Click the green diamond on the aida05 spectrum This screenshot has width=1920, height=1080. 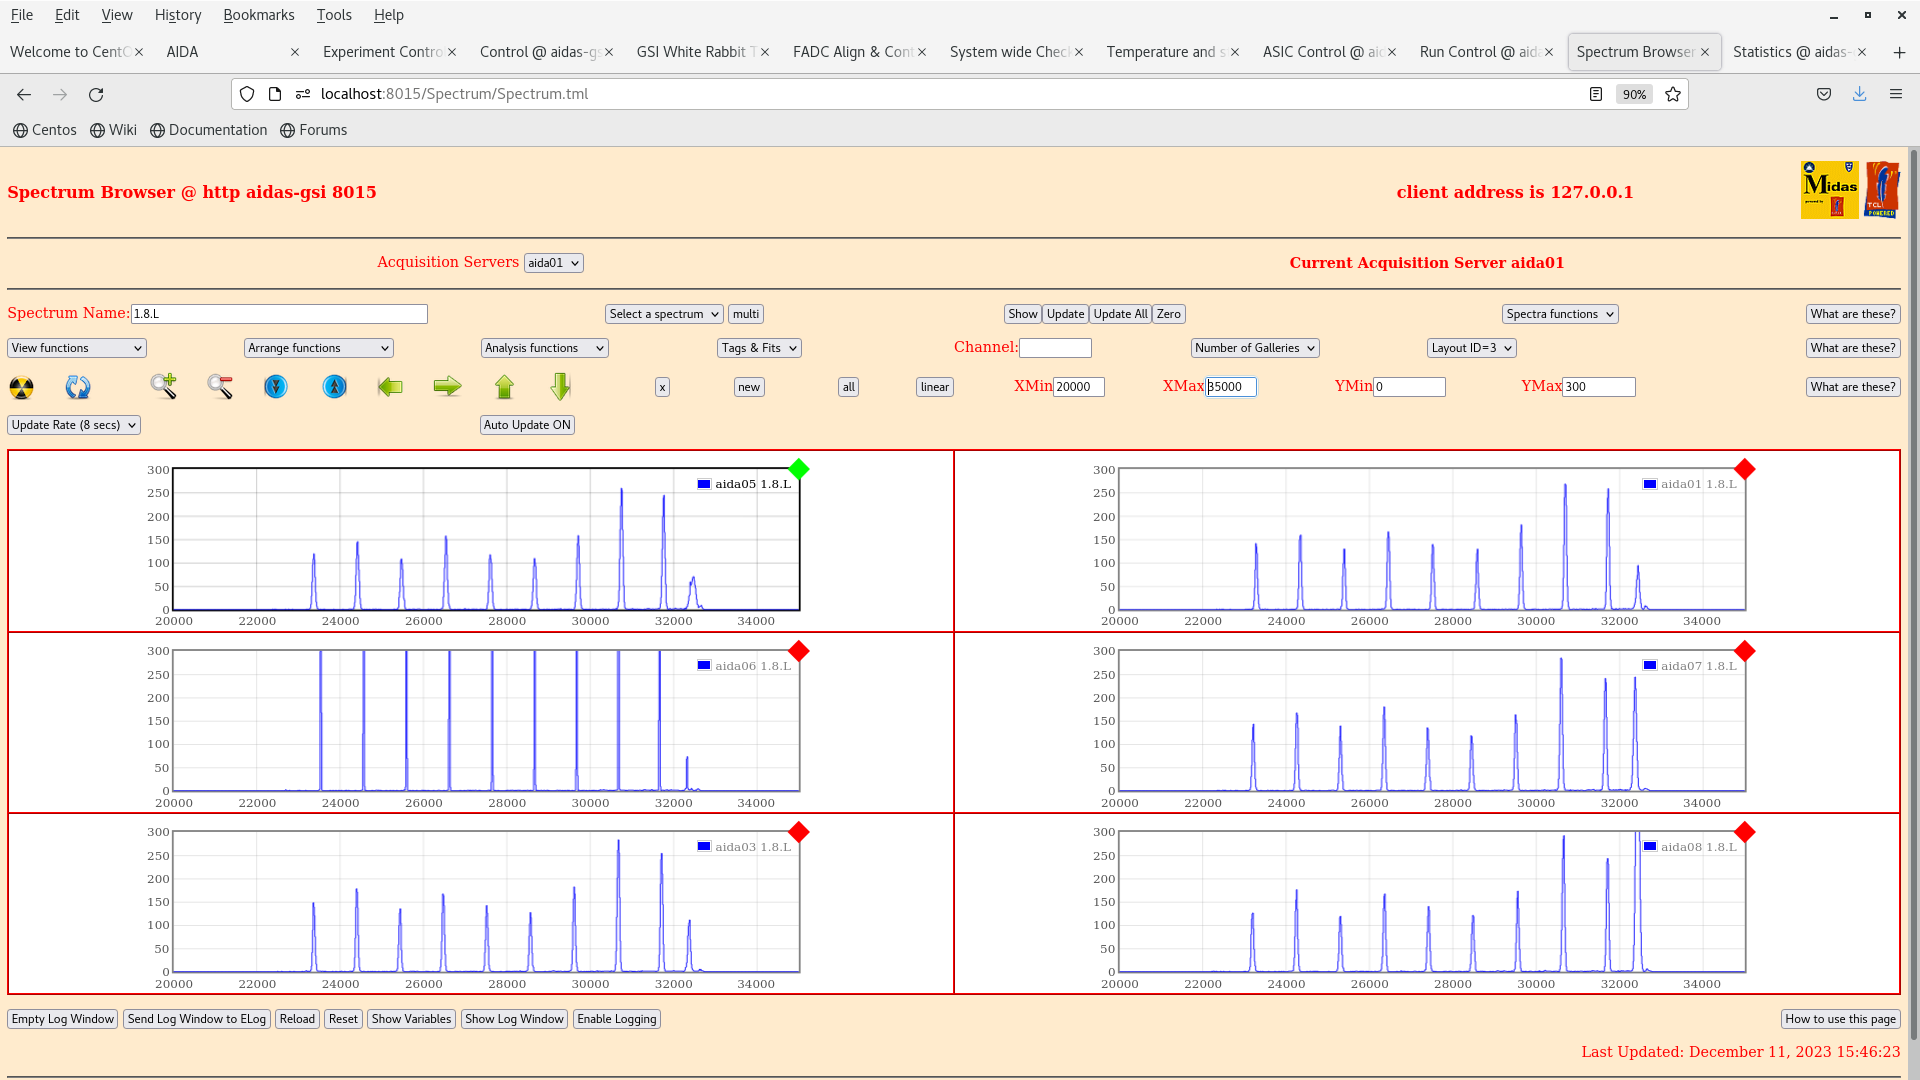(x=798, y=469)
